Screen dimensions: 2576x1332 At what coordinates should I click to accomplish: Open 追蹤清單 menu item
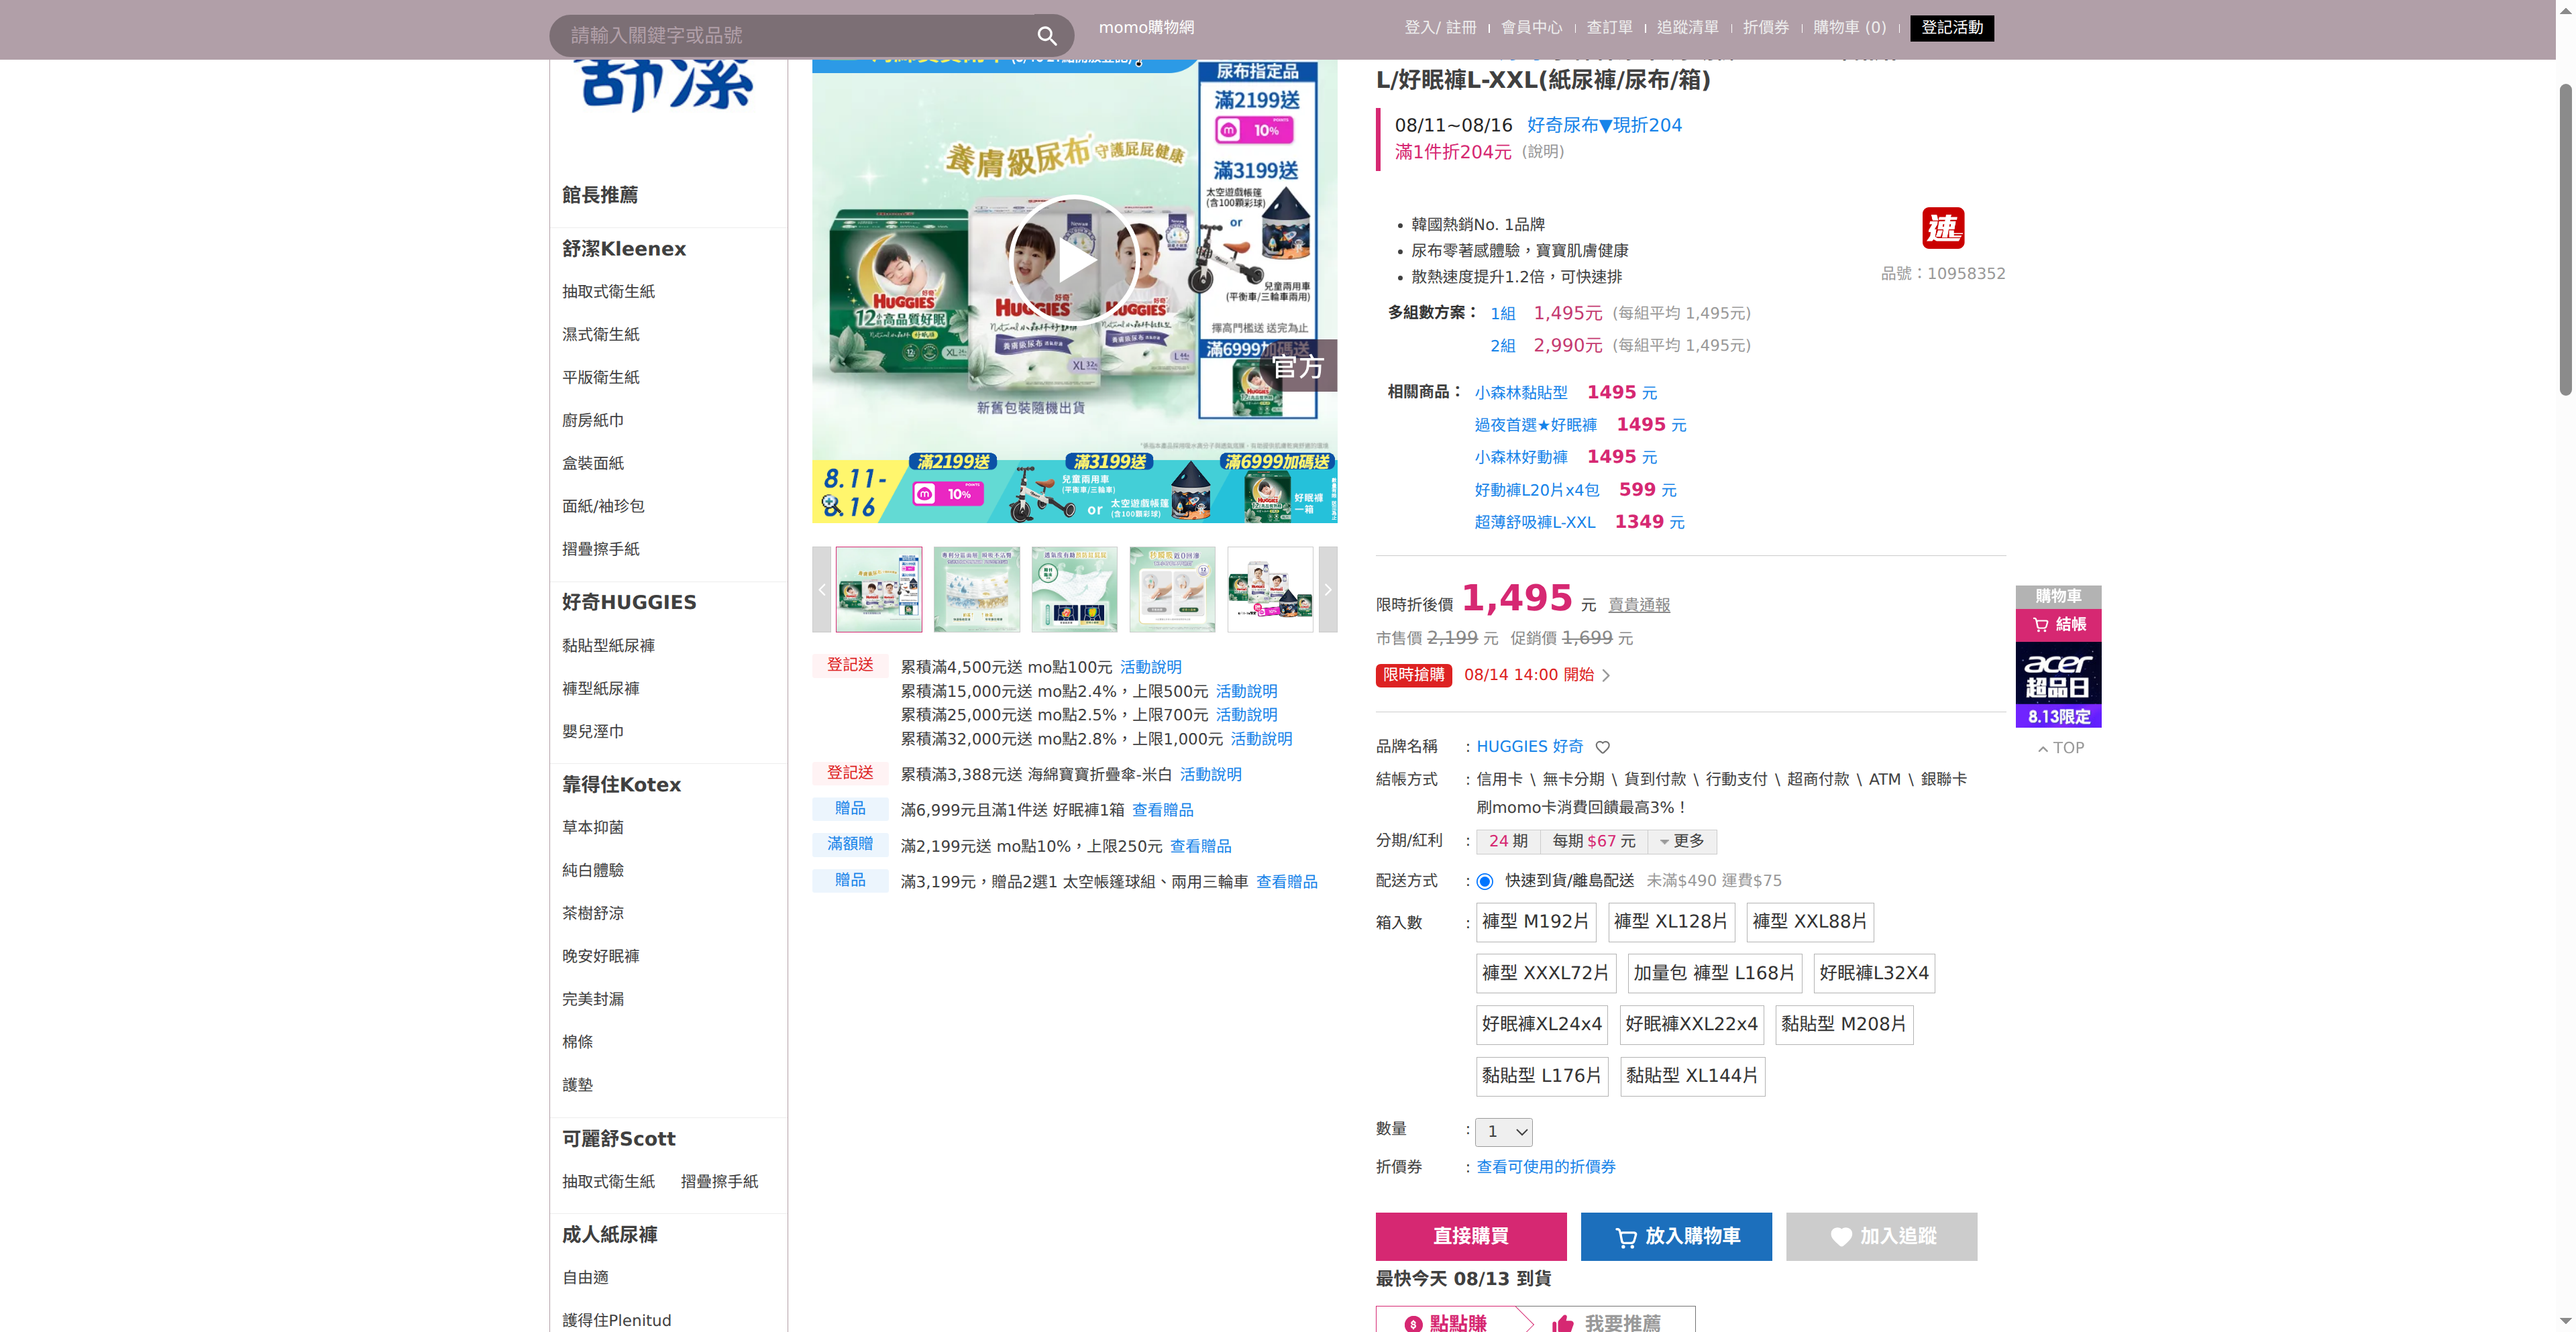pyautogui.click(x=1688, y=28)
